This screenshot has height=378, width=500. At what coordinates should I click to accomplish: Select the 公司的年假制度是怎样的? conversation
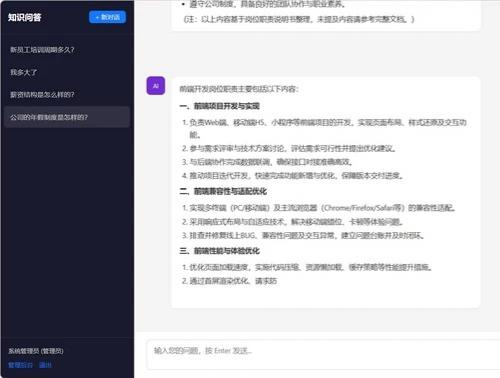click(67, 117)
